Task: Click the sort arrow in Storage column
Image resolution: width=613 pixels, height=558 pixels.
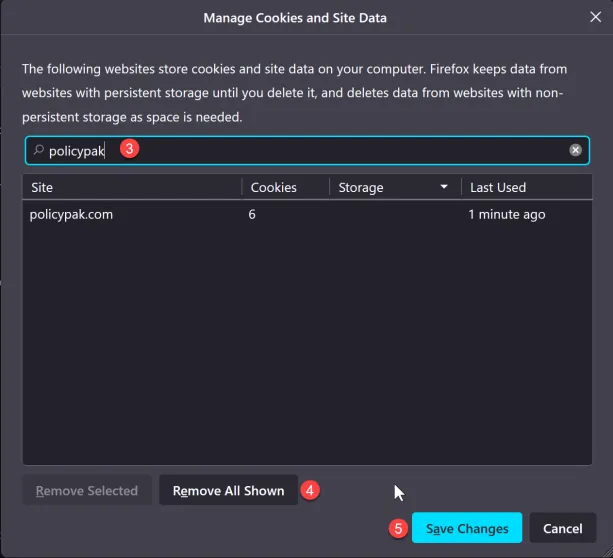Action: [444, 187]
